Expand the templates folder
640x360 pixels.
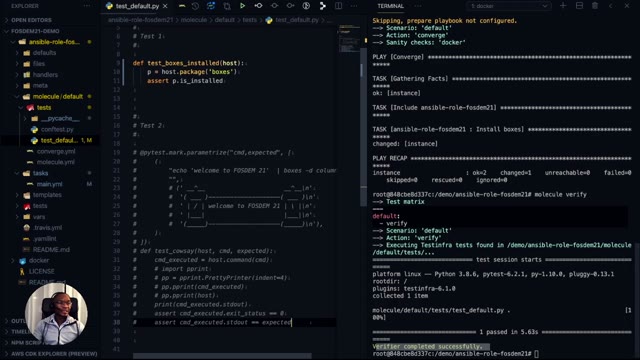(x=47, y=195)
